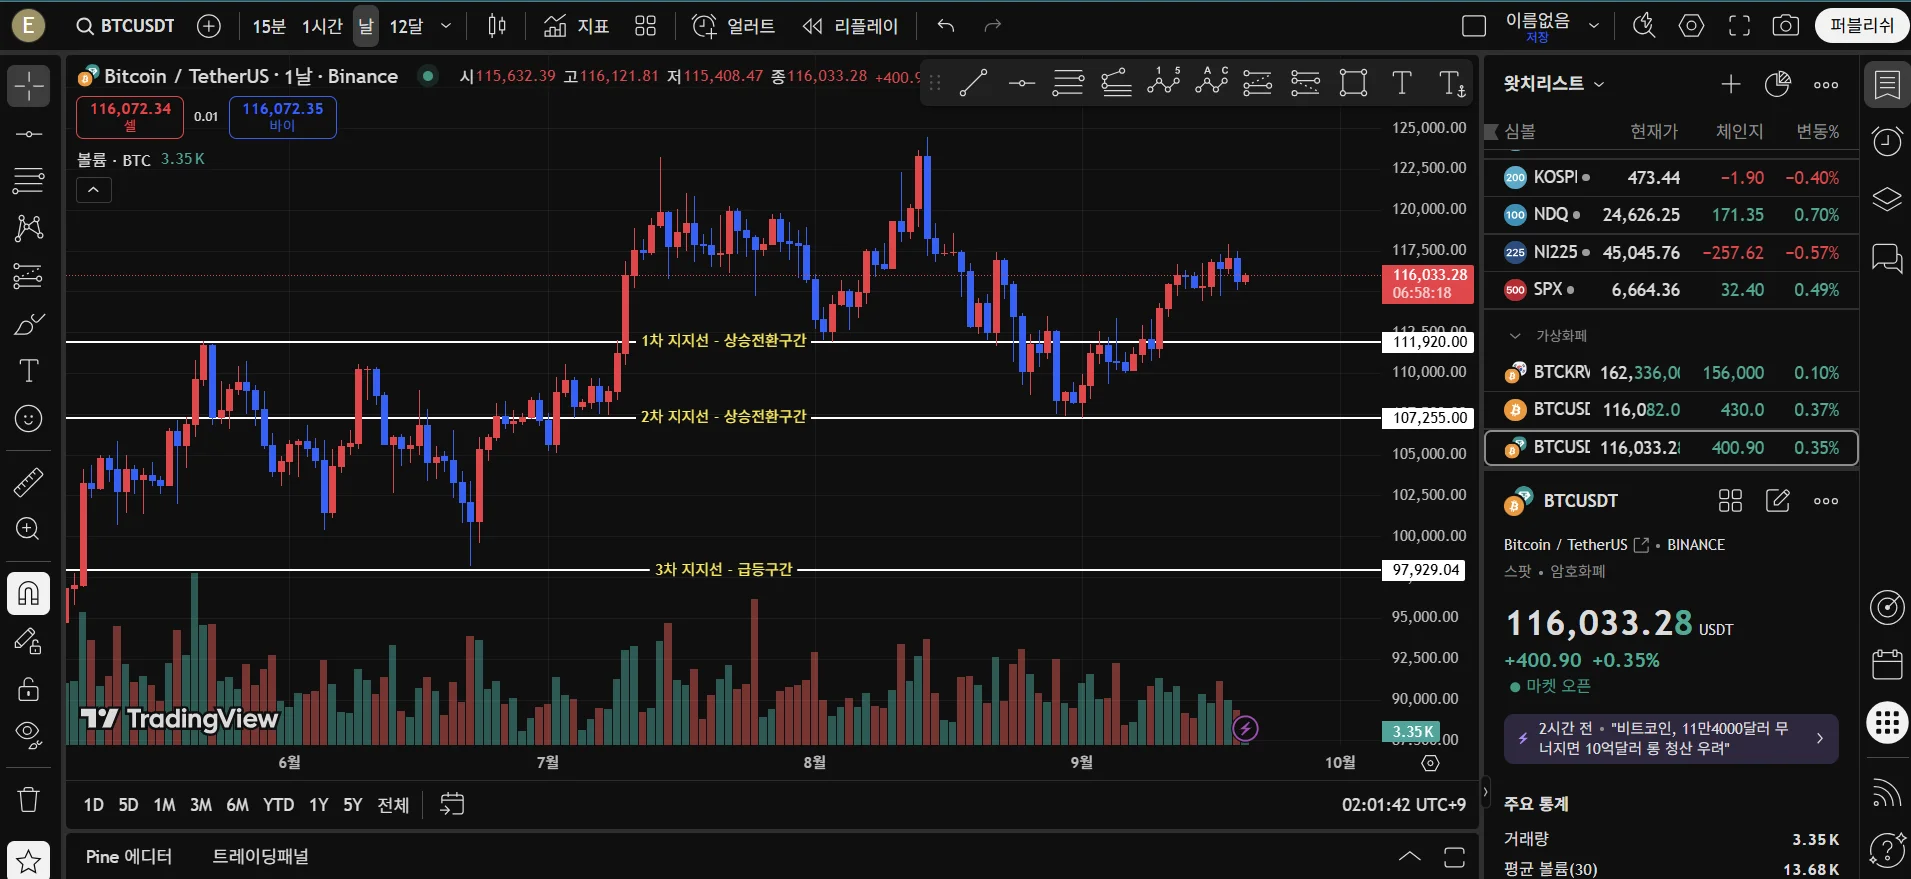Open quick search icon in top bar
Image resolution: width=1911 pixels, height=879 pixels.
[x=1644, y=26]
